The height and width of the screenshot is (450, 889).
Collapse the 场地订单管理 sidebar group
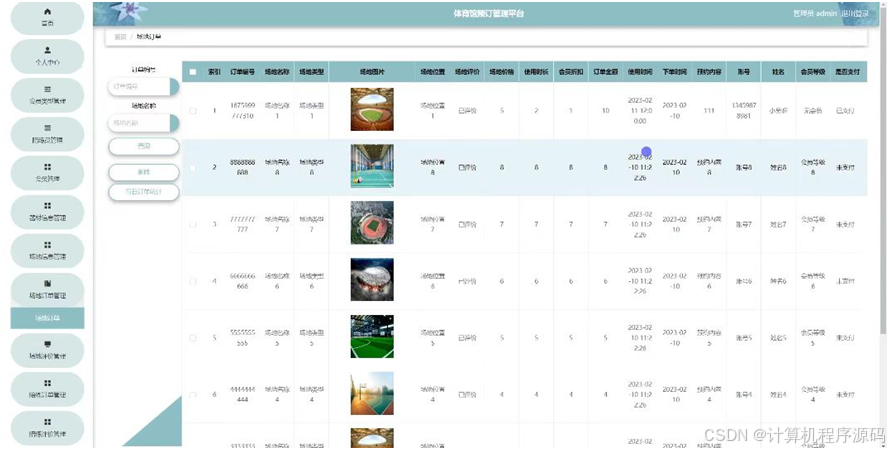pos(48,290)
